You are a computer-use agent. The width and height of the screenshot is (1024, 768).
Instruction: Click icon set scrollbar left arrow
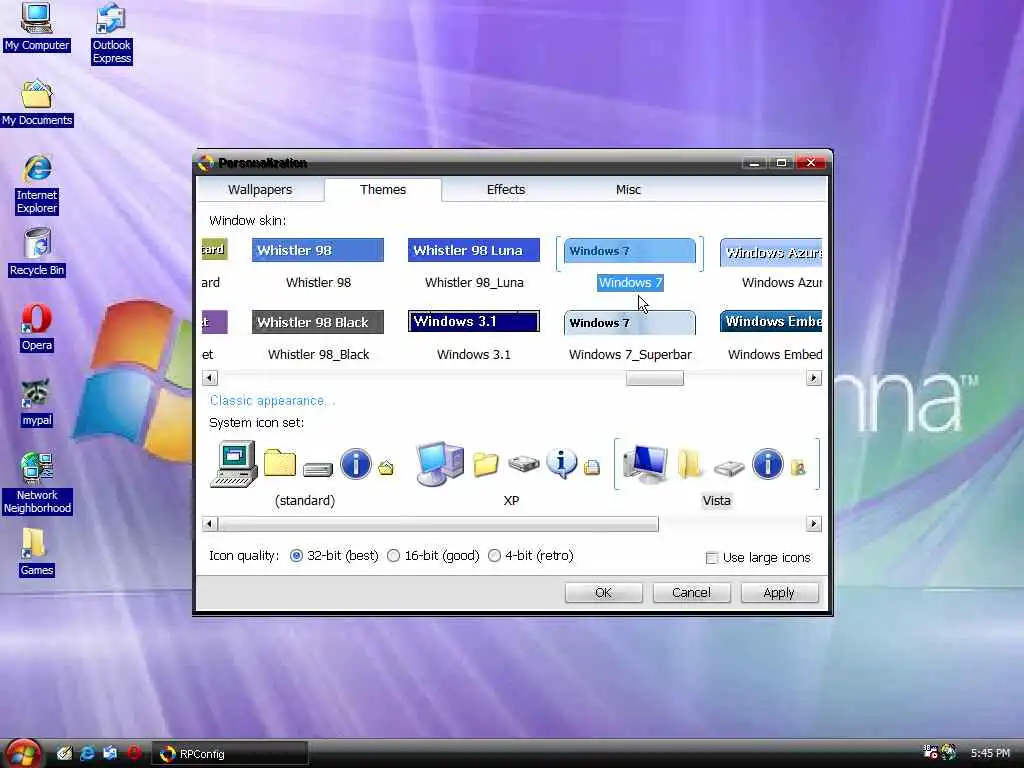[x=210, y=524]
